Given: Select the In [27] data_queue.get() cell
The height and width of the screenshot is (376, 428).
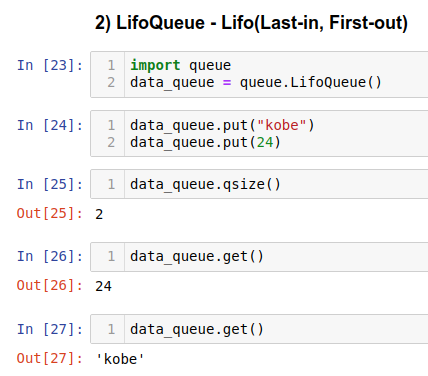Looking at the screenshot, I should pos(259,329).
